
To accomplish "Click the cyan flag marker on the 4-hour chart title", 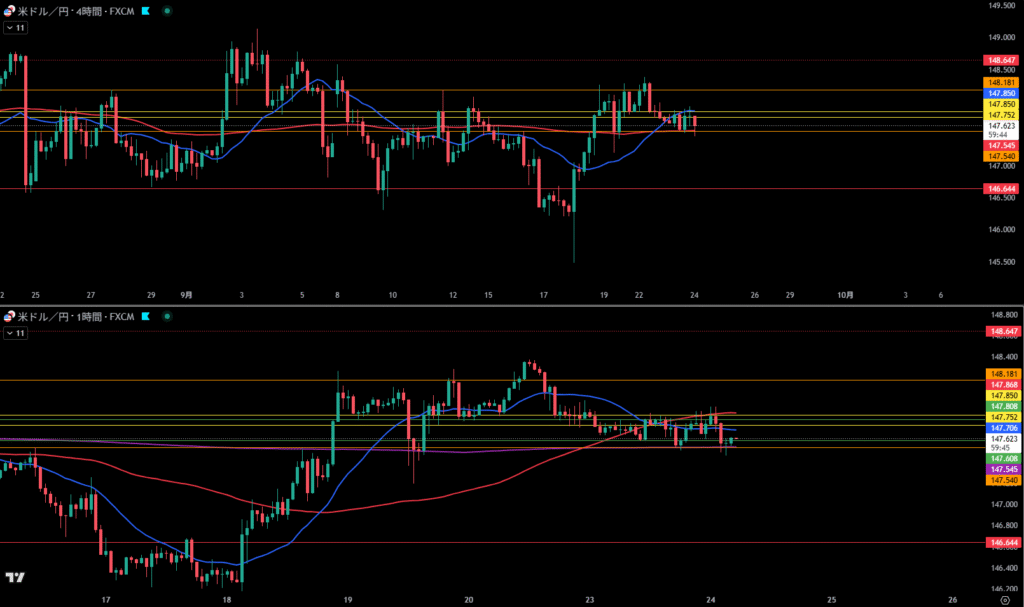I will (x=146, y=10).
